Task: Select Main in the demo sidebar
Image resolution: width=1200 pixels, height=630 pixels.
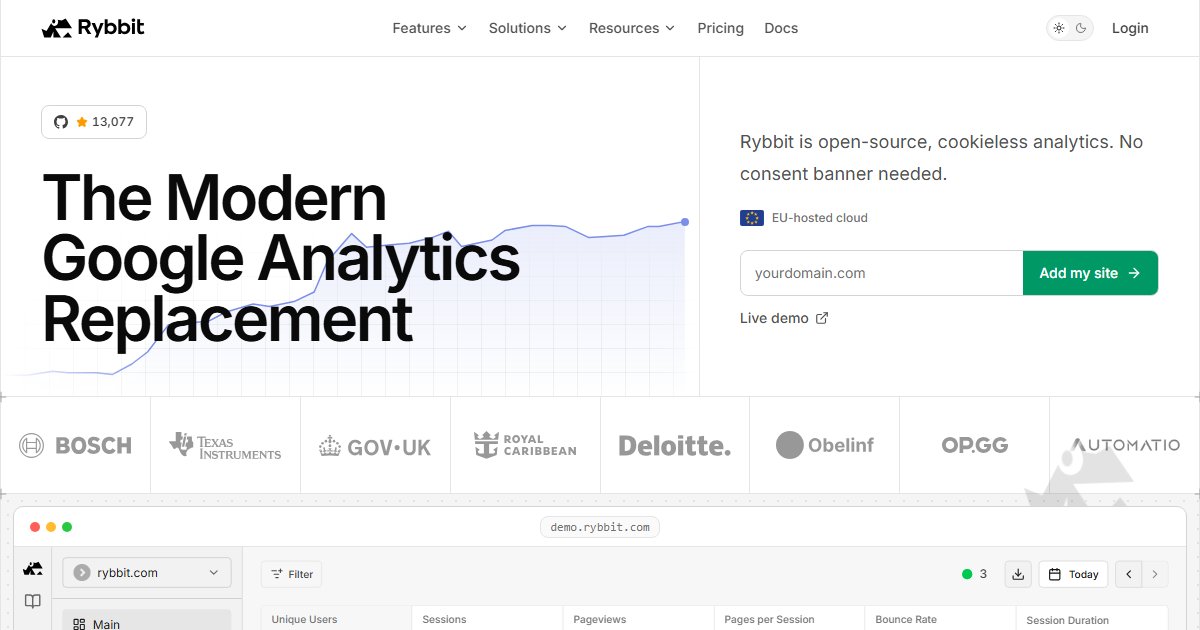Action: 147,620
